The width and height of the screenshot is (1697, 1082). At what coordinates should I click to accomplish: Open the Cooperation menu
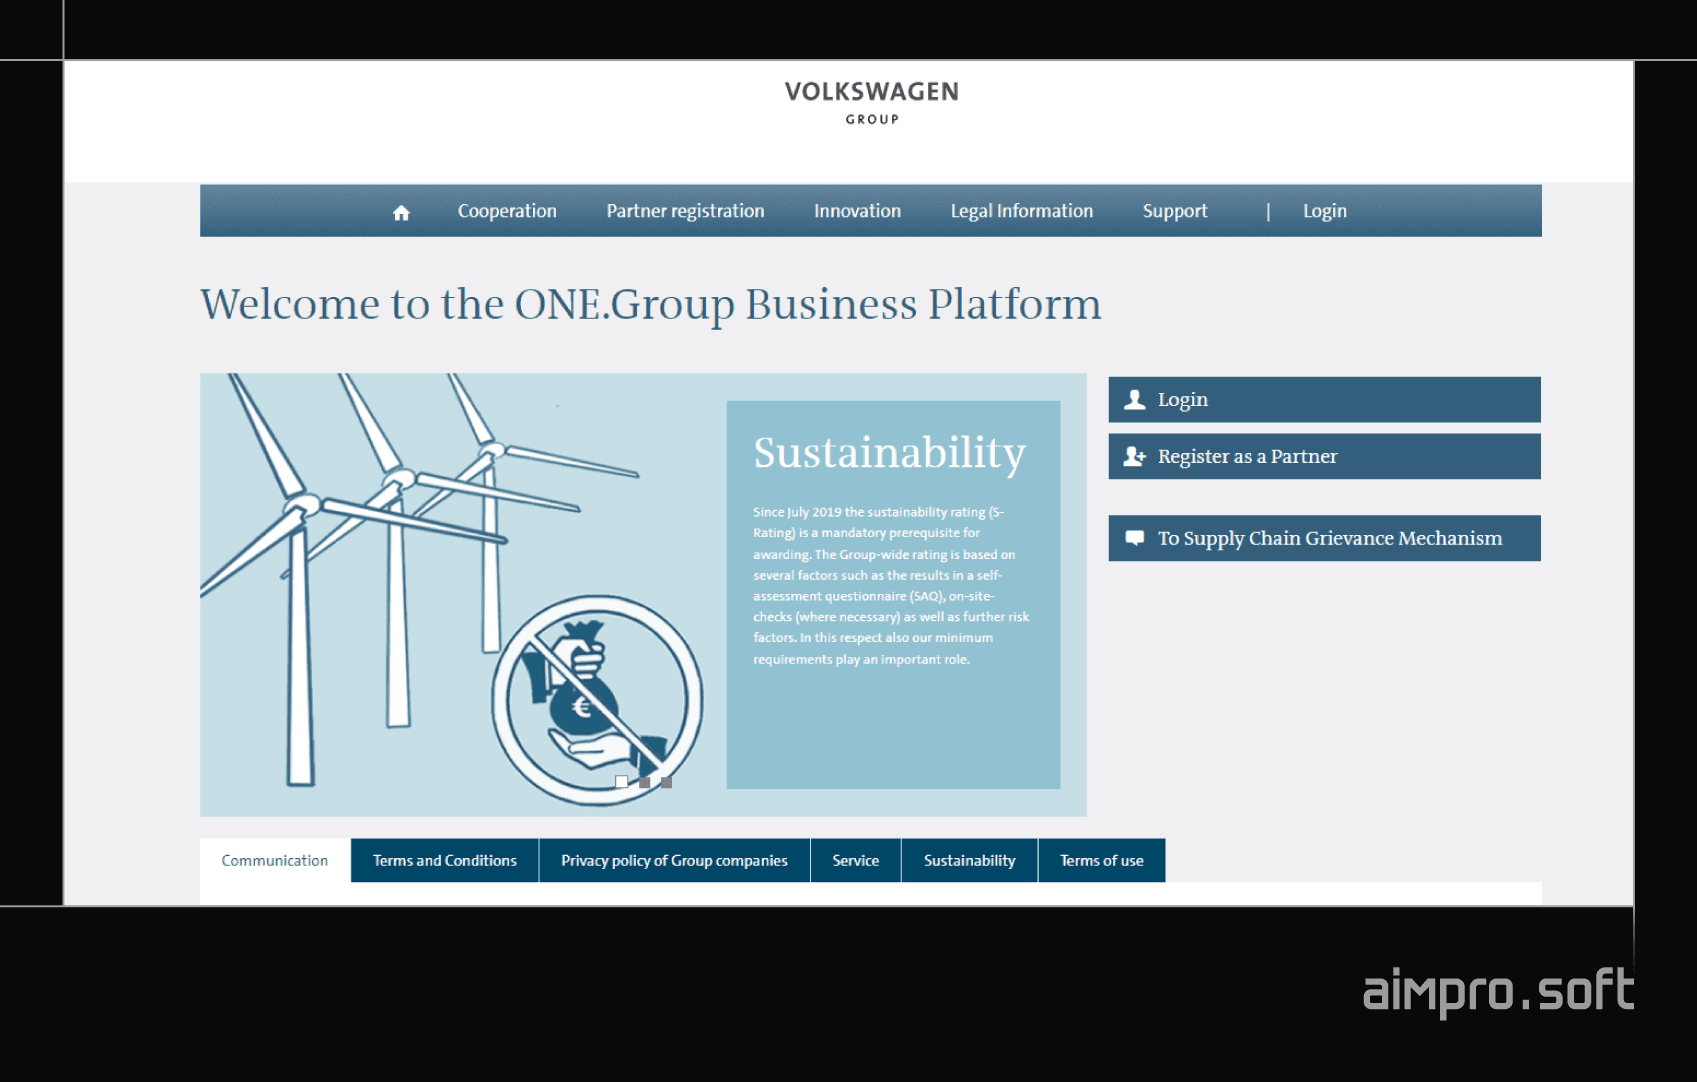click(507, 211)
